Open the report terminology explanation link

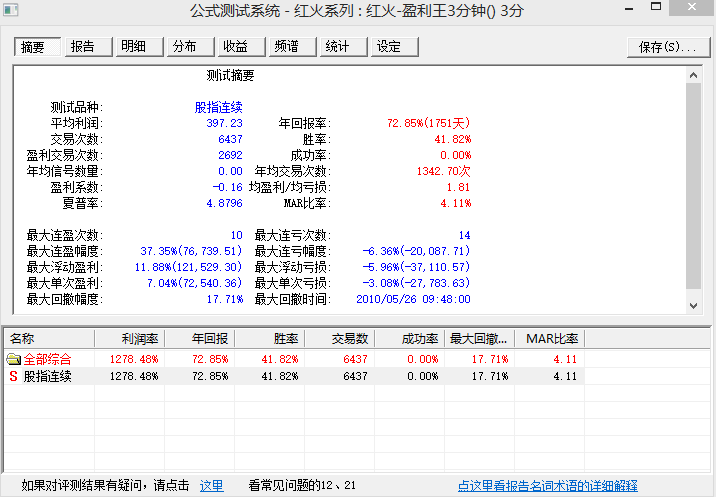pos(548,486)
